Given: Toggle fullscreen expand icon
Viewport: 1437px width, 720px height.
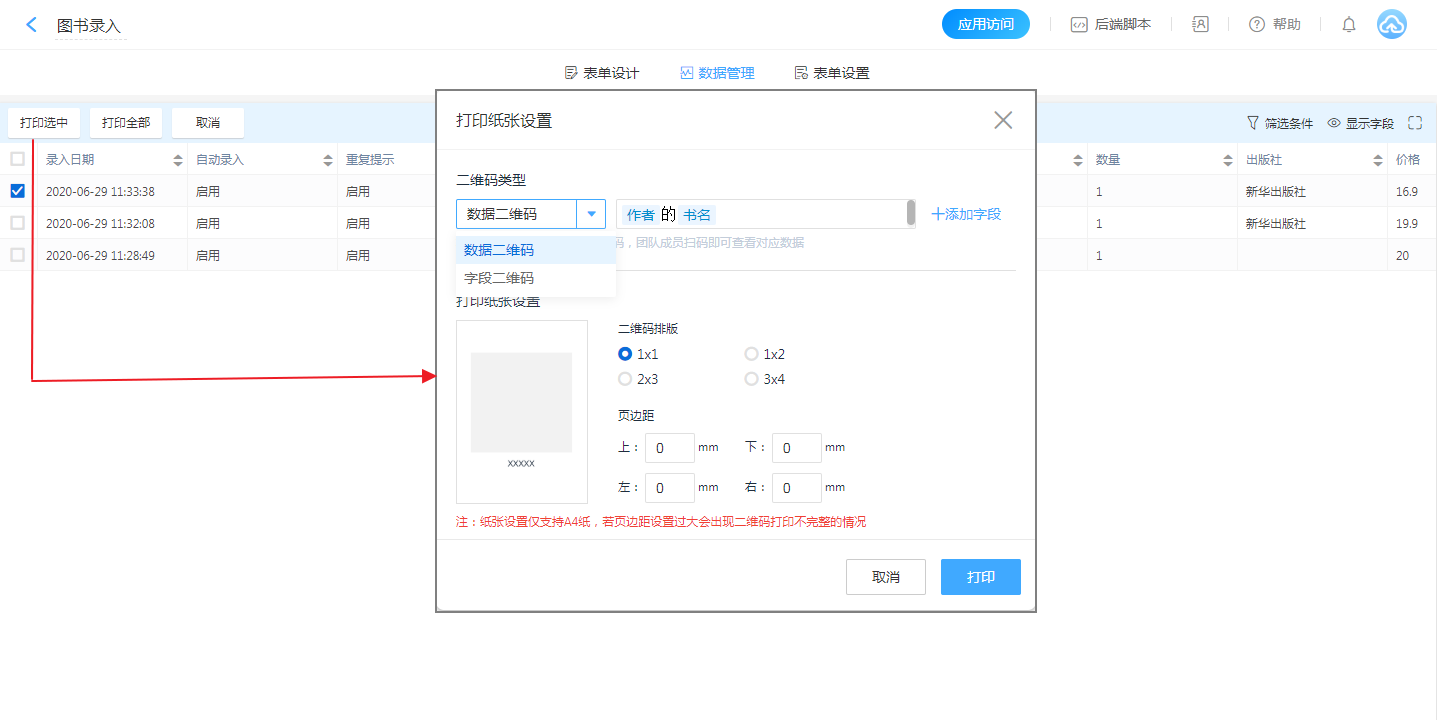Looking at the screenshot, I should 1415,123.
